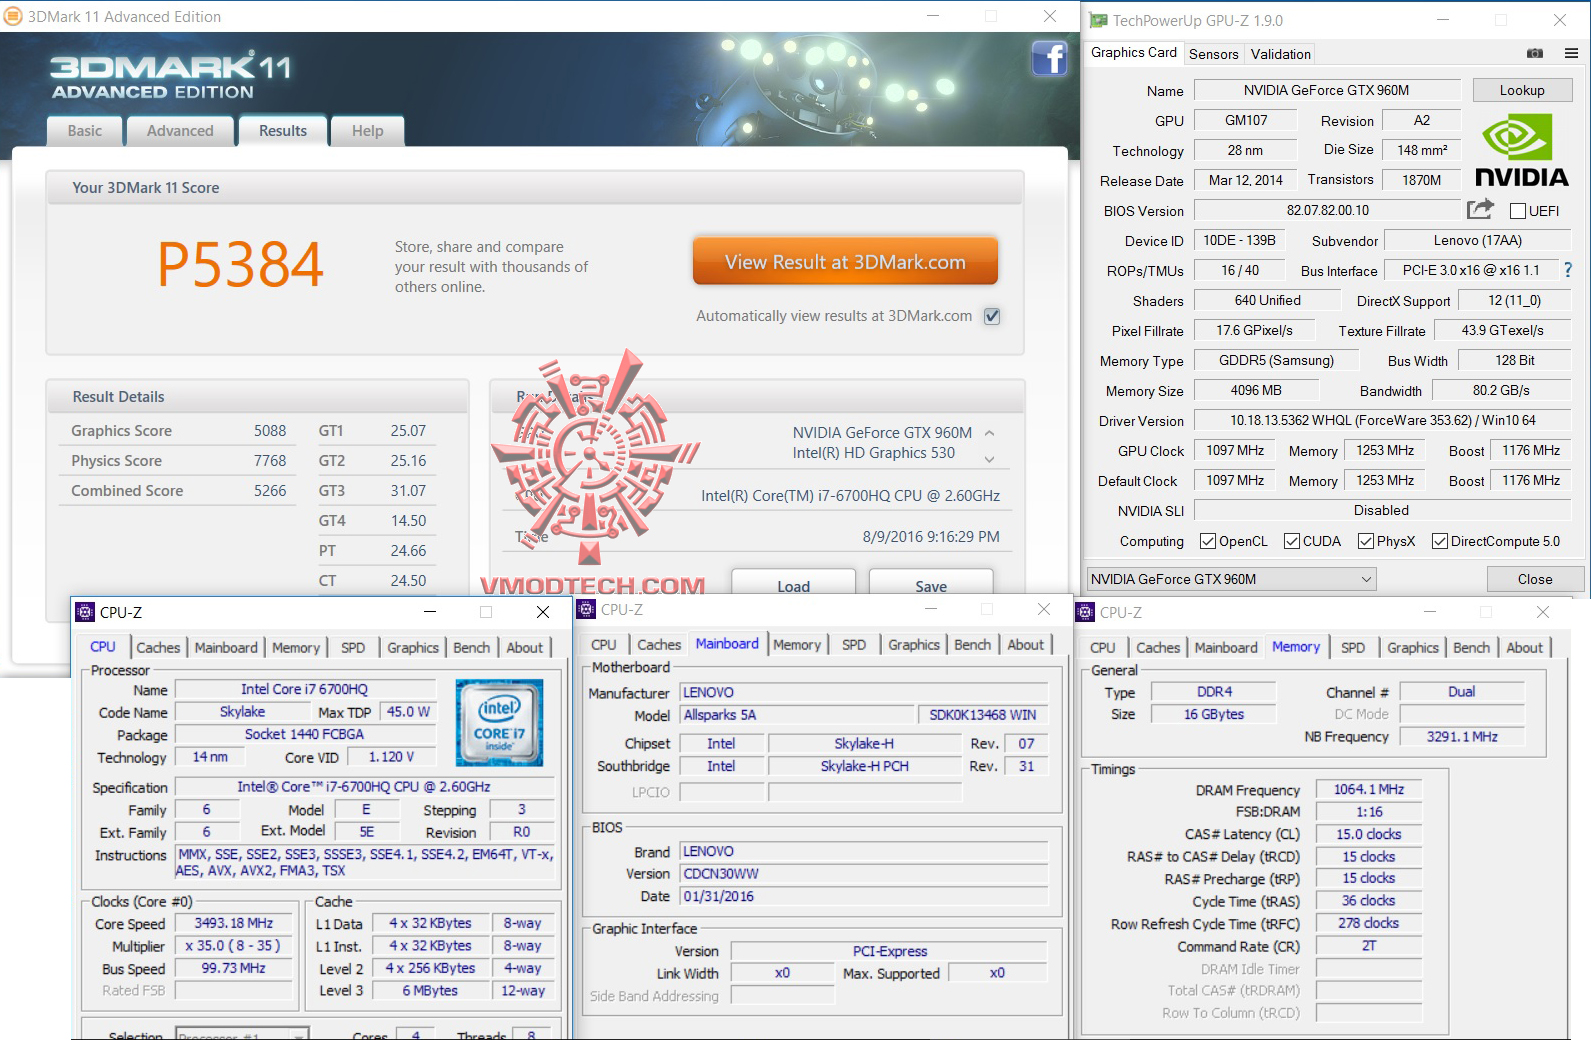Click the motherboard Model Allsparks 5A field
Viewport: 1591px width, 1040px height.
[x=796, y=715]
